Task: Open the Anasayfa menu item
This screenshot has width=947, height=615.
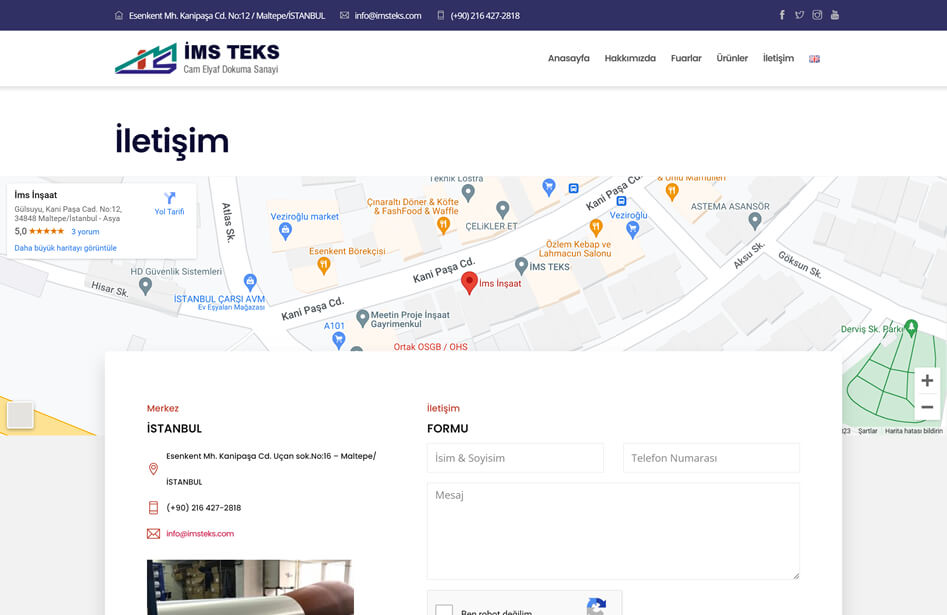Action: click(x=568, y=59)
